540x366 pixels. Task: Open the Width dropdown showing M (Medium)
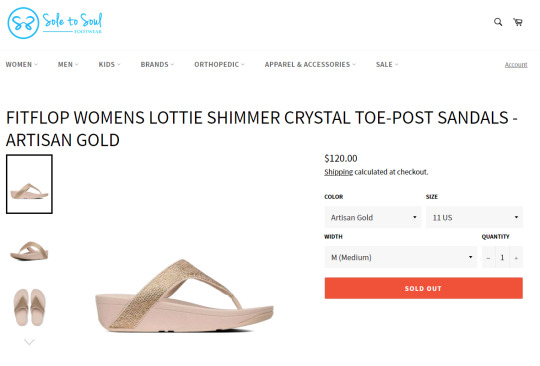point(401,257)
